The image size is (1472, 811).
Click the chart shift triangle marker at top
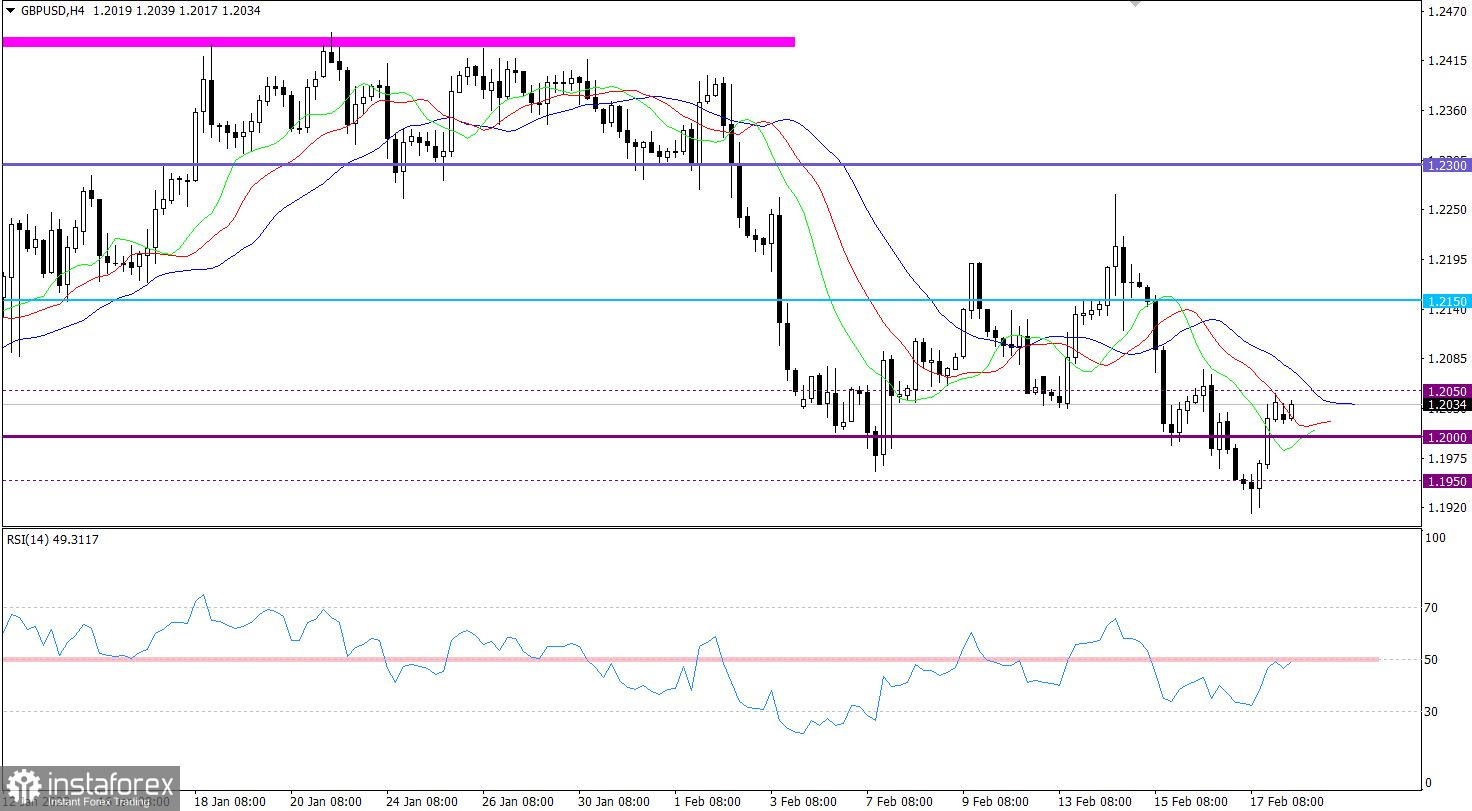1135,4
